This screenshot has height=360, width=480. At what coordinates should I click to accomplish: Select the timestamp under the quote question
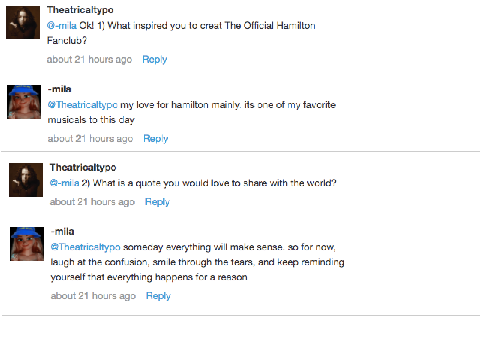pos(92,202)
